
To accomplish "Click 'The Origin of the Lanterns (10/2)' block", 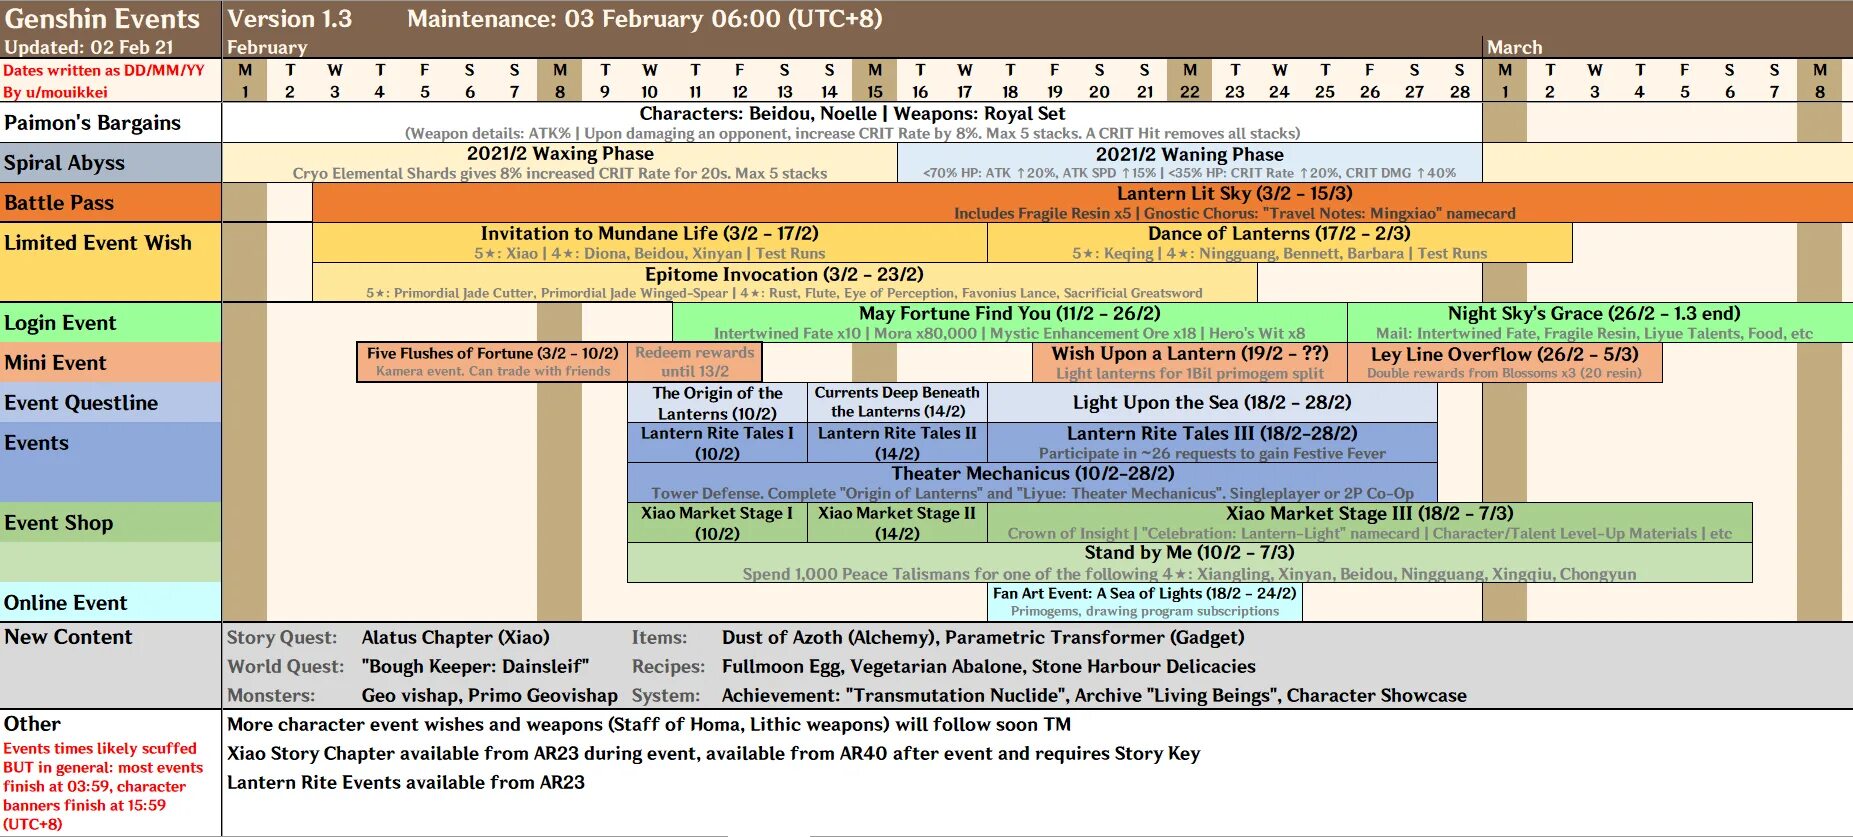I will point(717,402).
